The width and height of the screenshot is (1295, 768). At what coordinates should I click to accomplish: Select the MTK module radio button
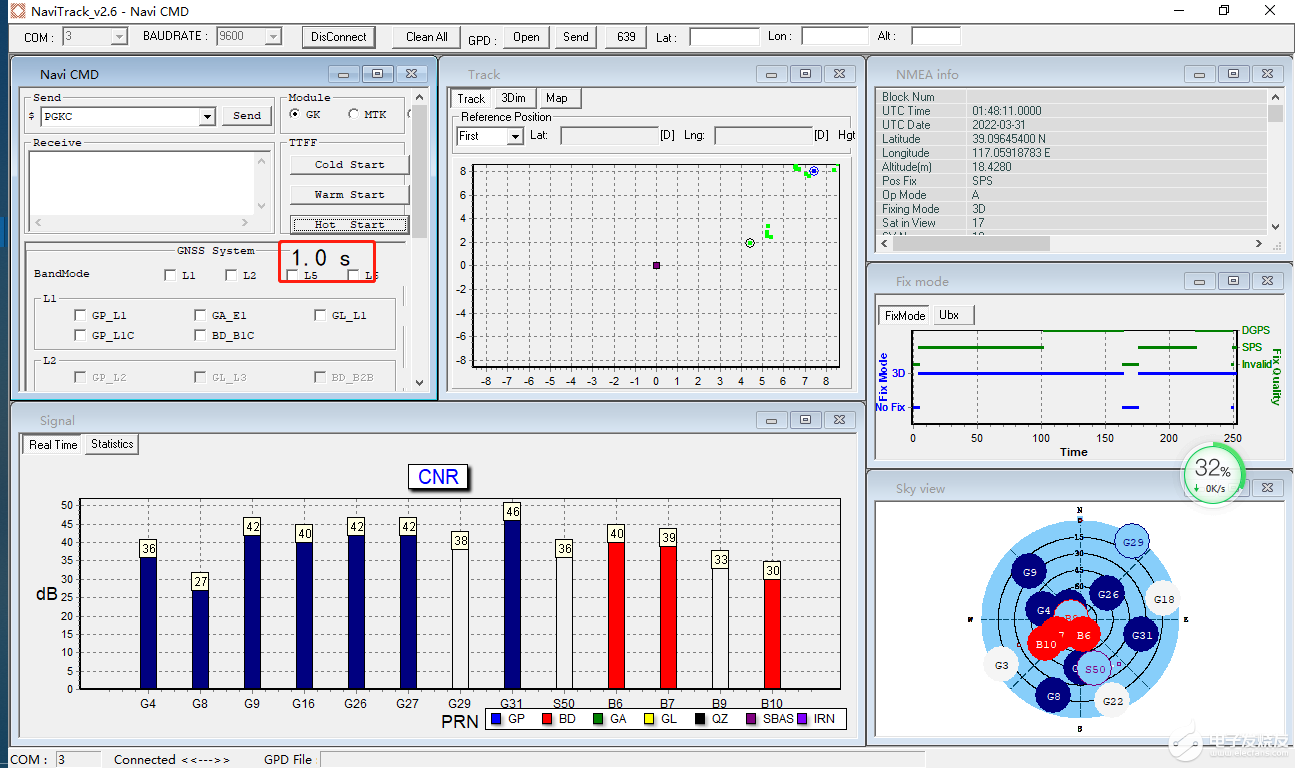[x=354, y=114]
